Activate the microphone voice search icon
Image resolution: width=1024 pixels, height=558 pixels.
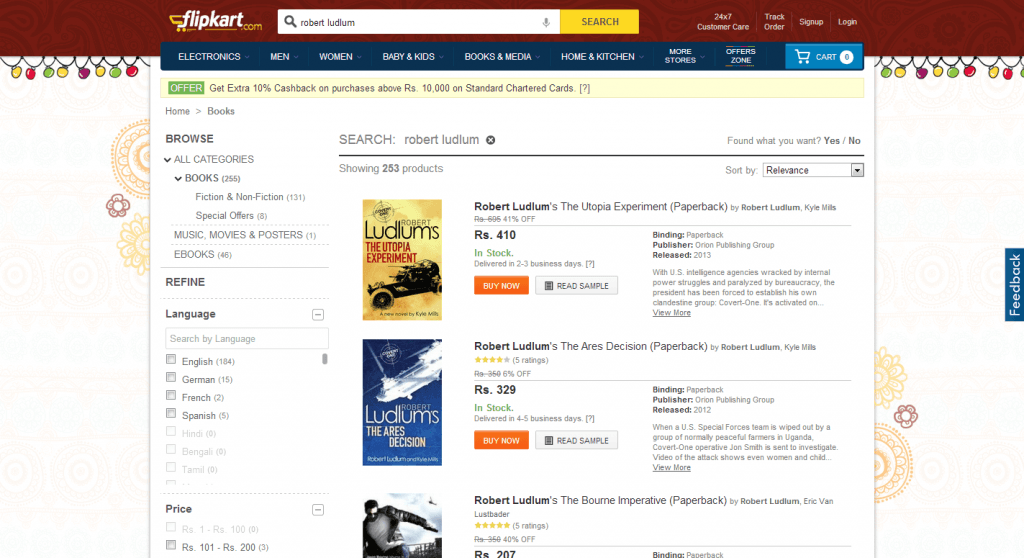click(546, 22)
